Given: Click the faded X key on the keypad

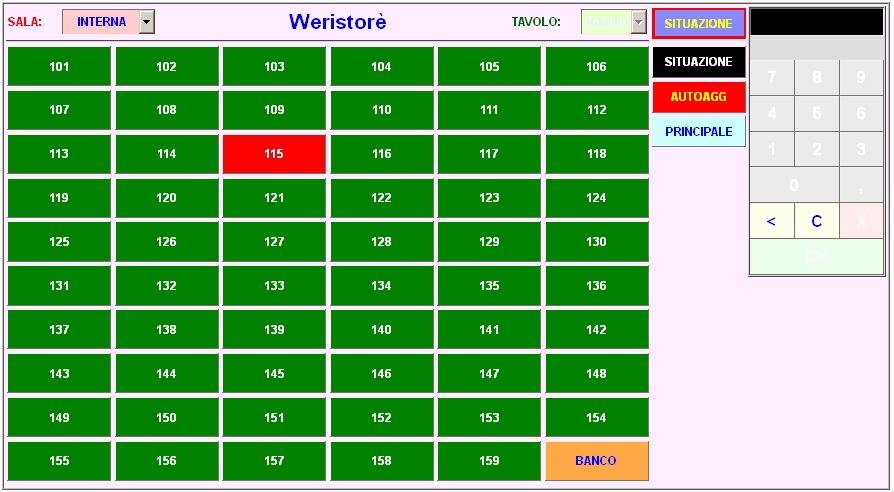Looking at the screenshot, I should 861,221.
